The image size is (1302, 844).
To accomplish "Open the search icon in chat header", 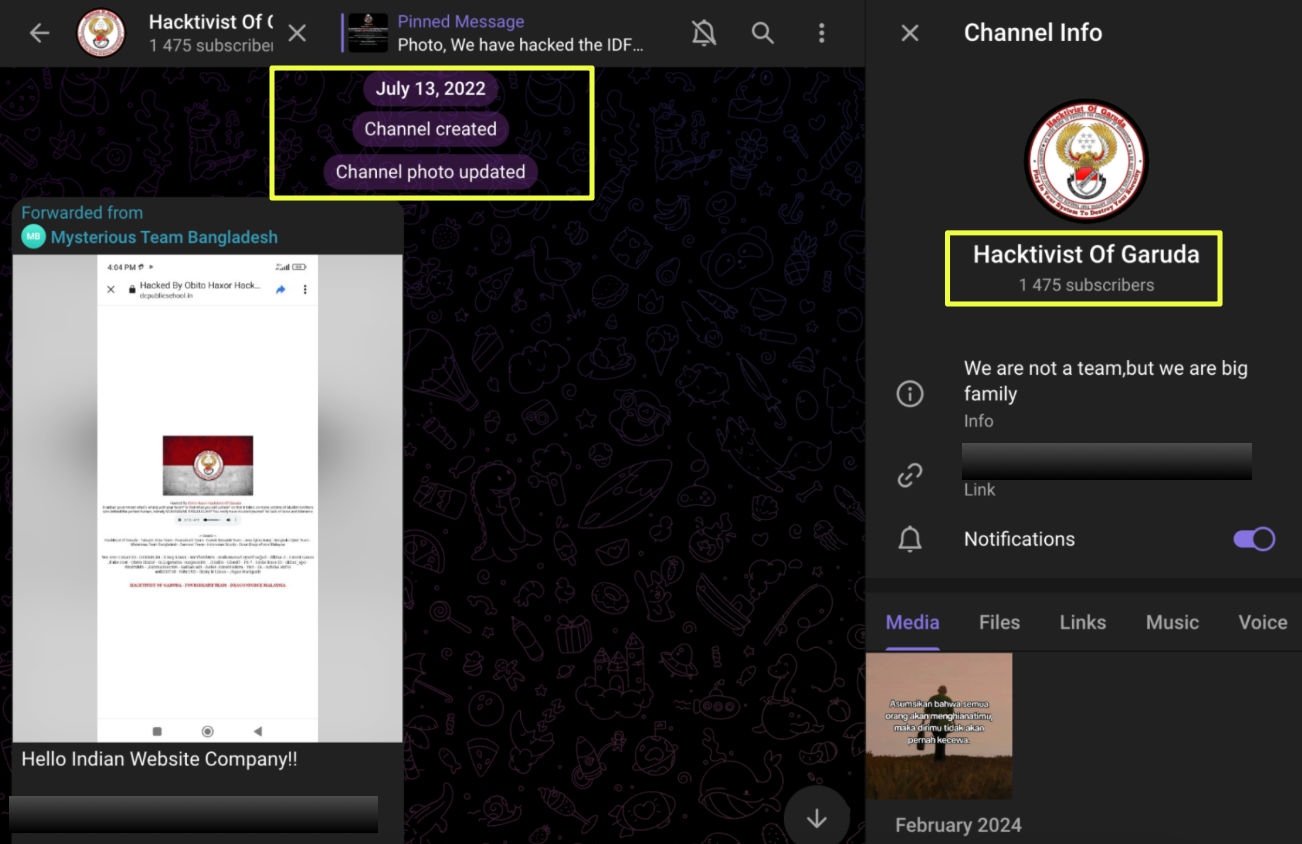I will tap(763, 33).
